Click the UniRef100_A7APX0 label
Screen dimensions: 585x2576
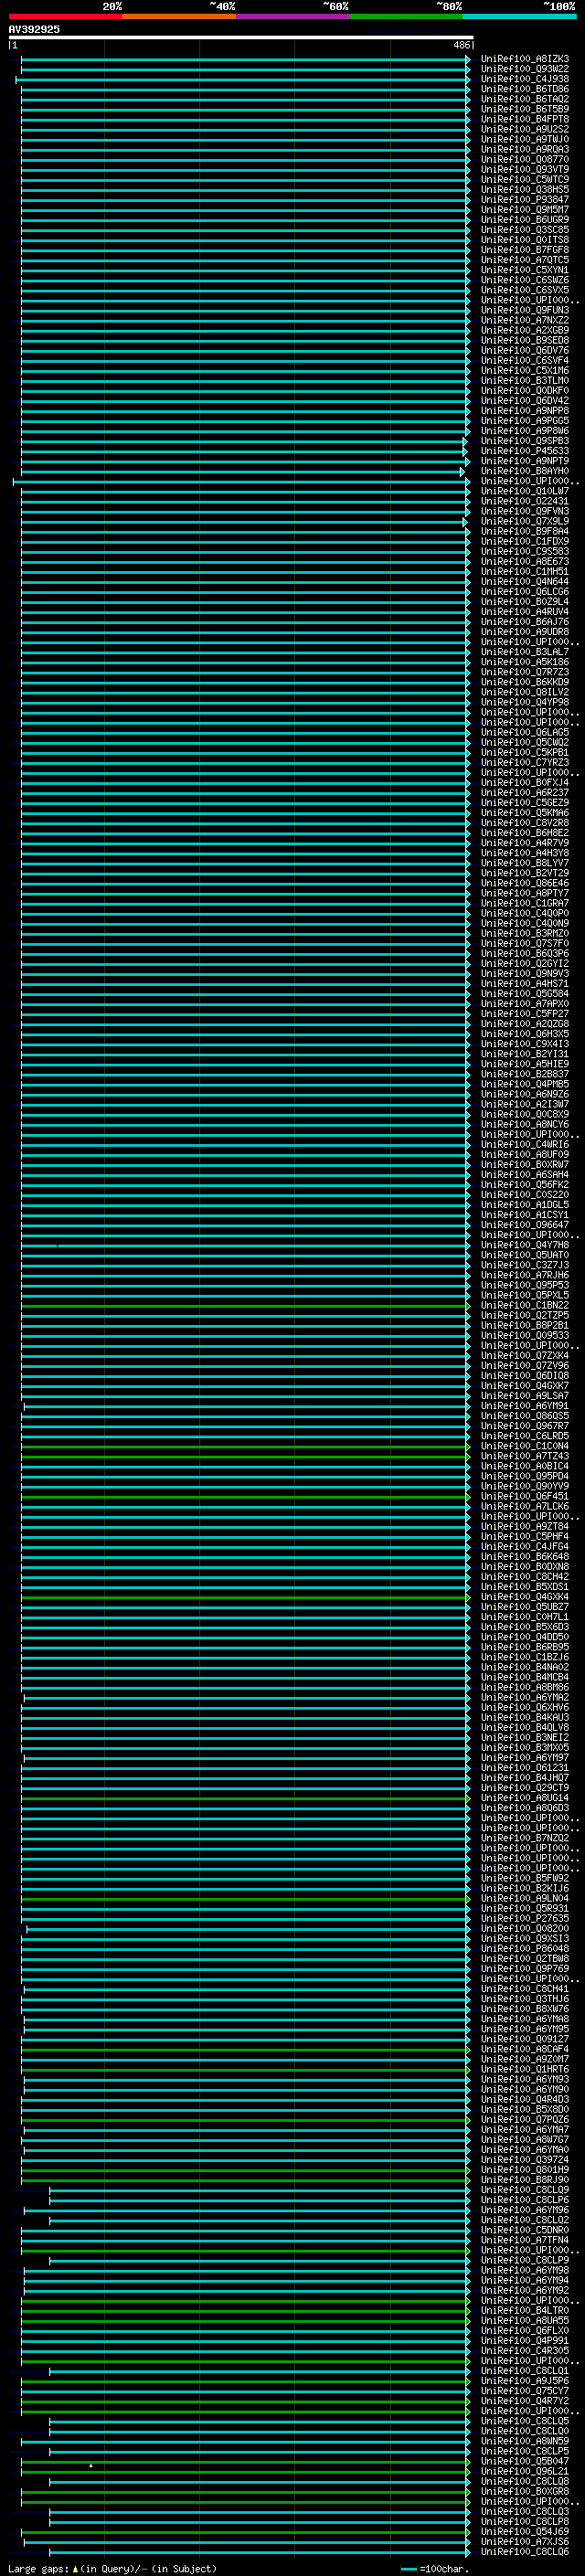[525, 1003]
